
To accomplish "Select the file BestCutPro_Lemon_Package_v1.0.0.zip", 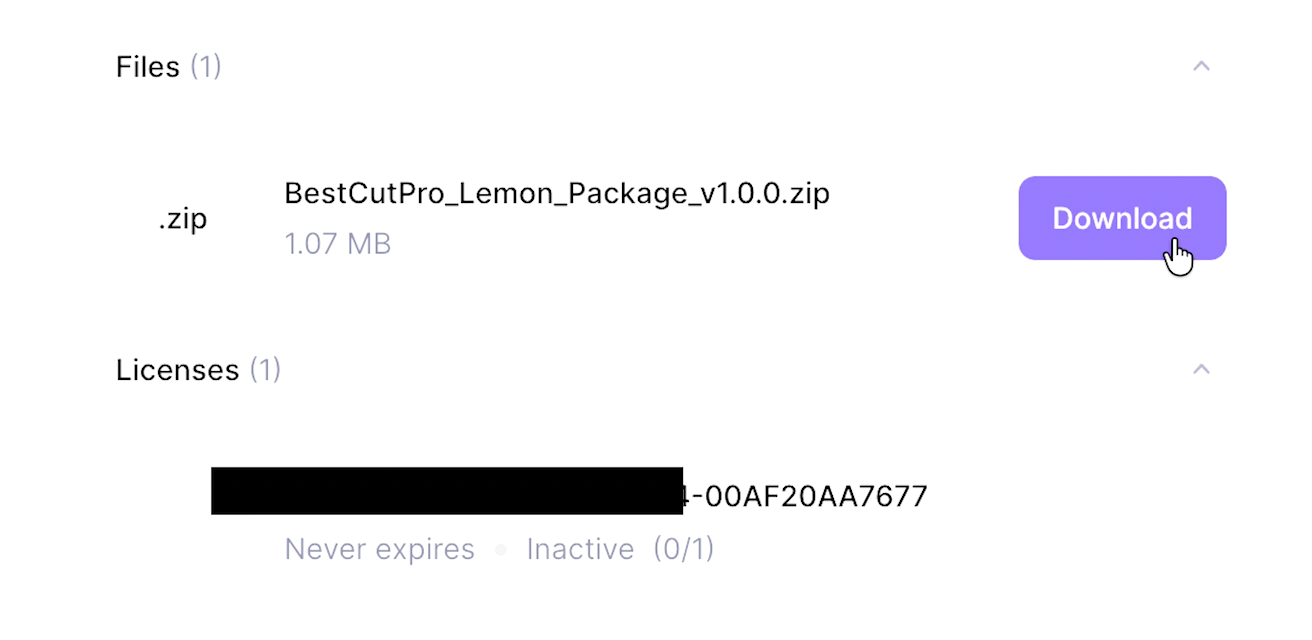I will pos(556,193).
